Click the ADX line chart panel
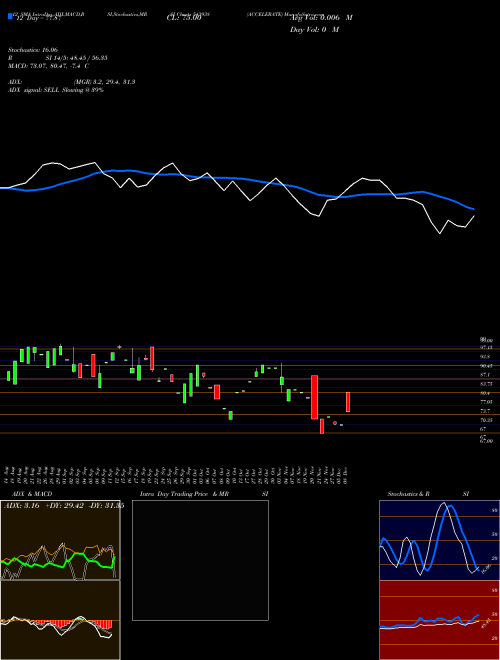 point(60,540)
